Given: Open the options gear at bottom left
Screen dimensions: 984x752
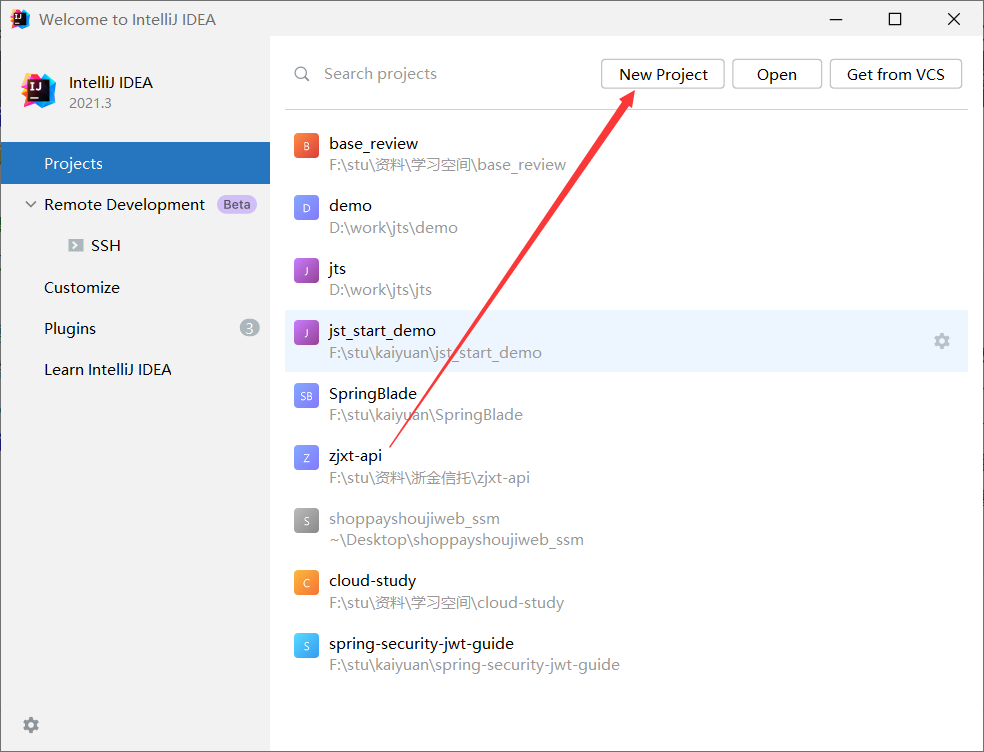Looking at the screenshot, I should point(31,725).
